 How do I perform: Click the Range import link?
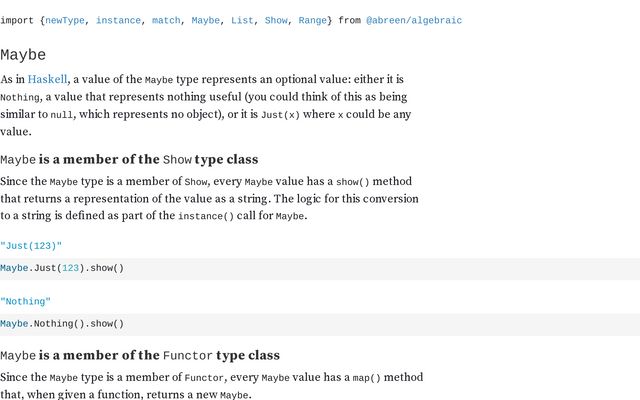[x=313, y=20]
